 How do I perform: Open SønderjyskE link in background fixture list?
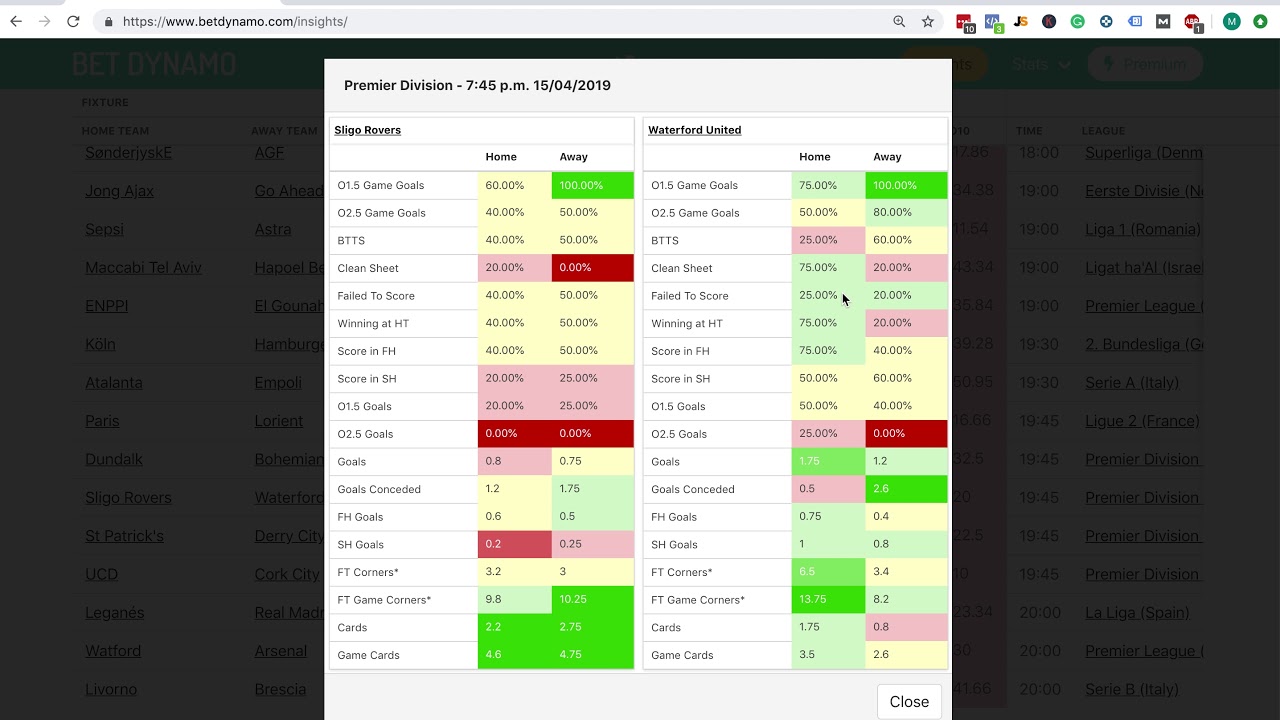(x=129, y=153)
